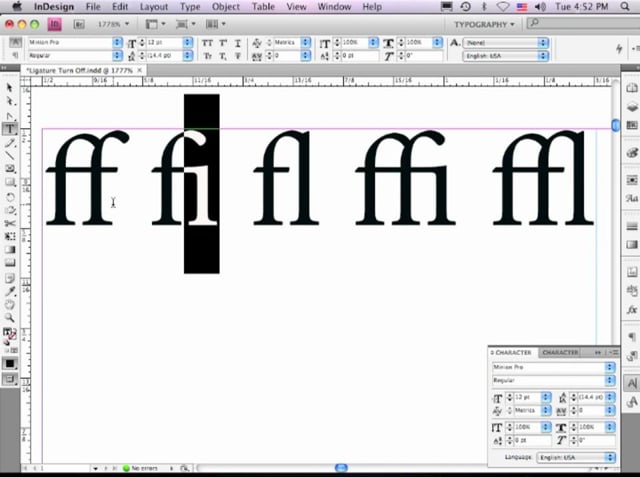This screenshot has width=640, height=477.
Task: Select the second CHARACTER panel tab
Action: pos(560,352)
